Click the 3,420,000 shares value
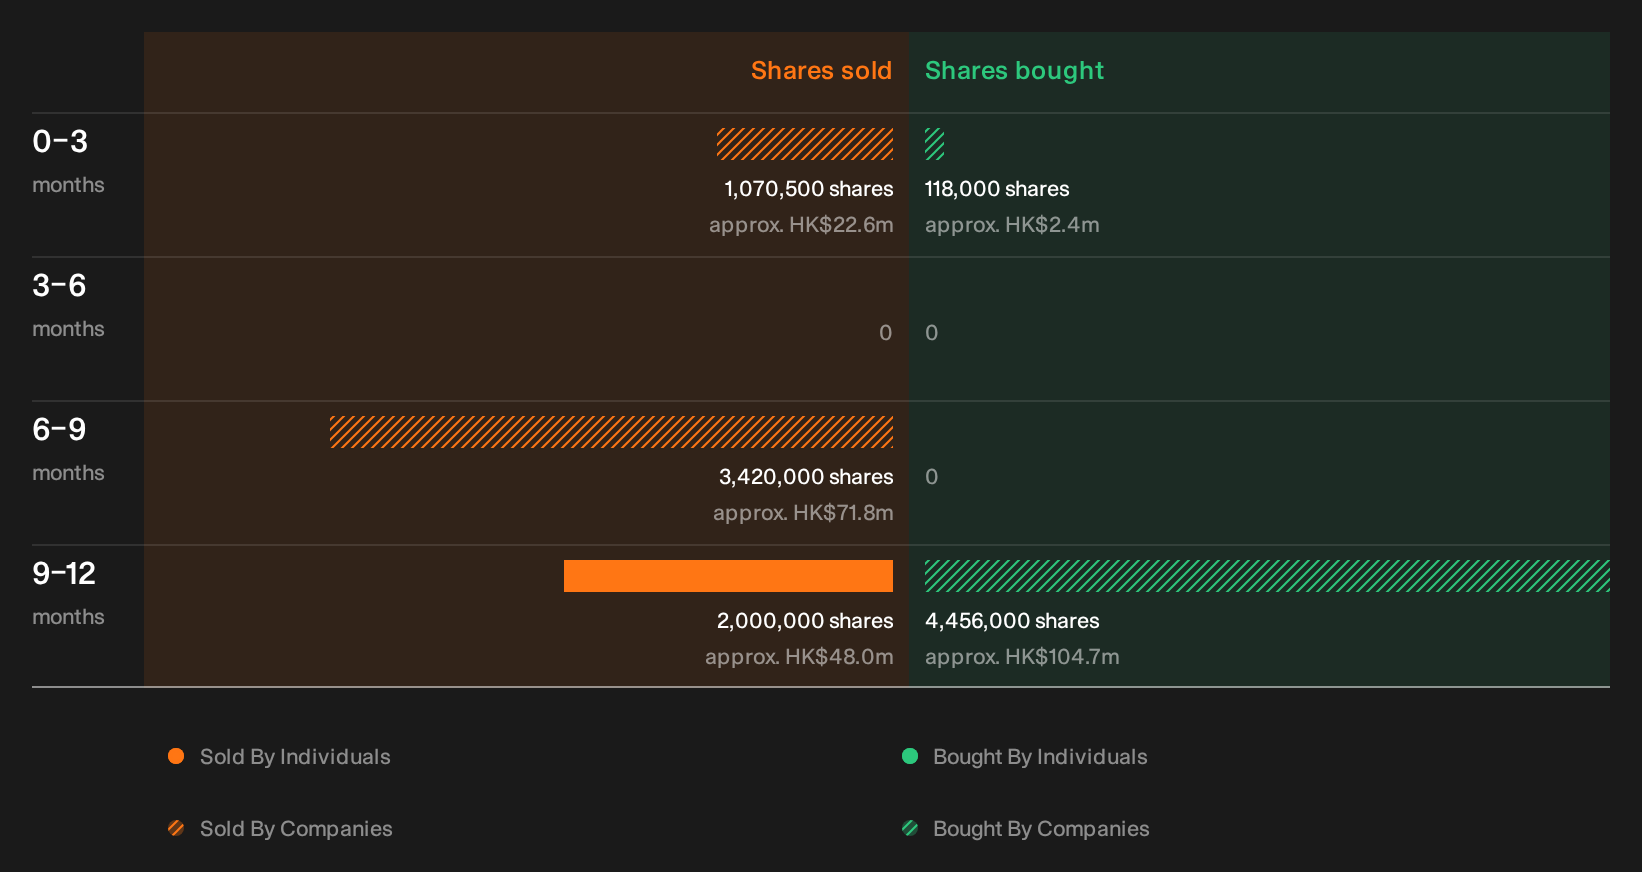This screenshot has height=872, width=1642. pos(806,477)
